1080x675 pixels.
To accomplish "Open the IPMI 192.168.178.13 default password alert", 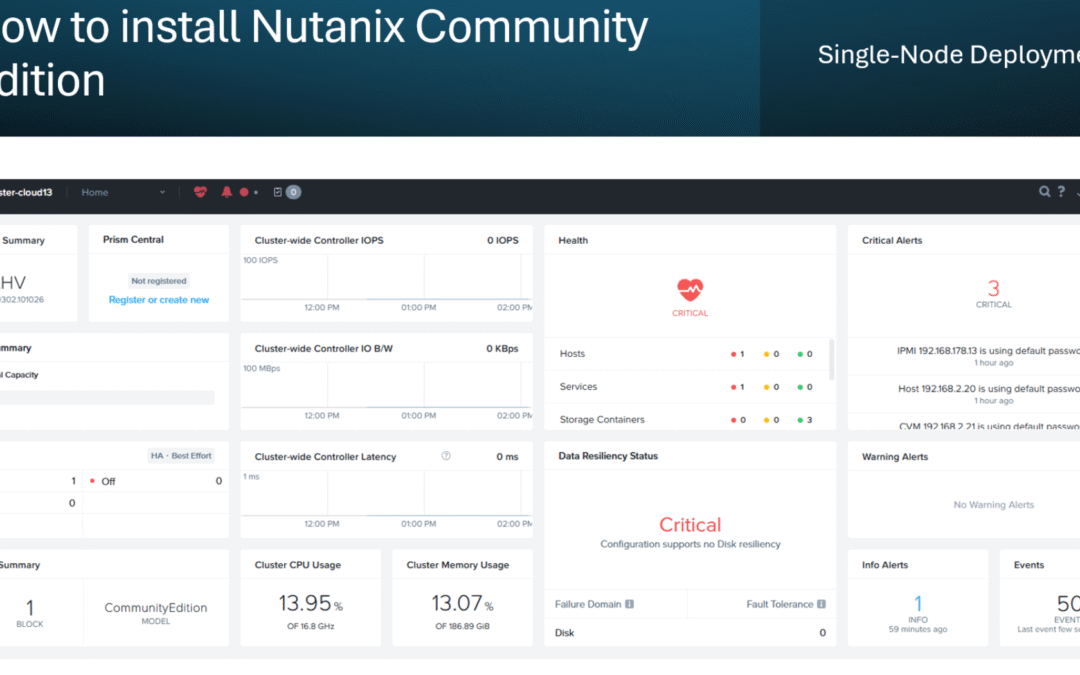I will (988, 356).
